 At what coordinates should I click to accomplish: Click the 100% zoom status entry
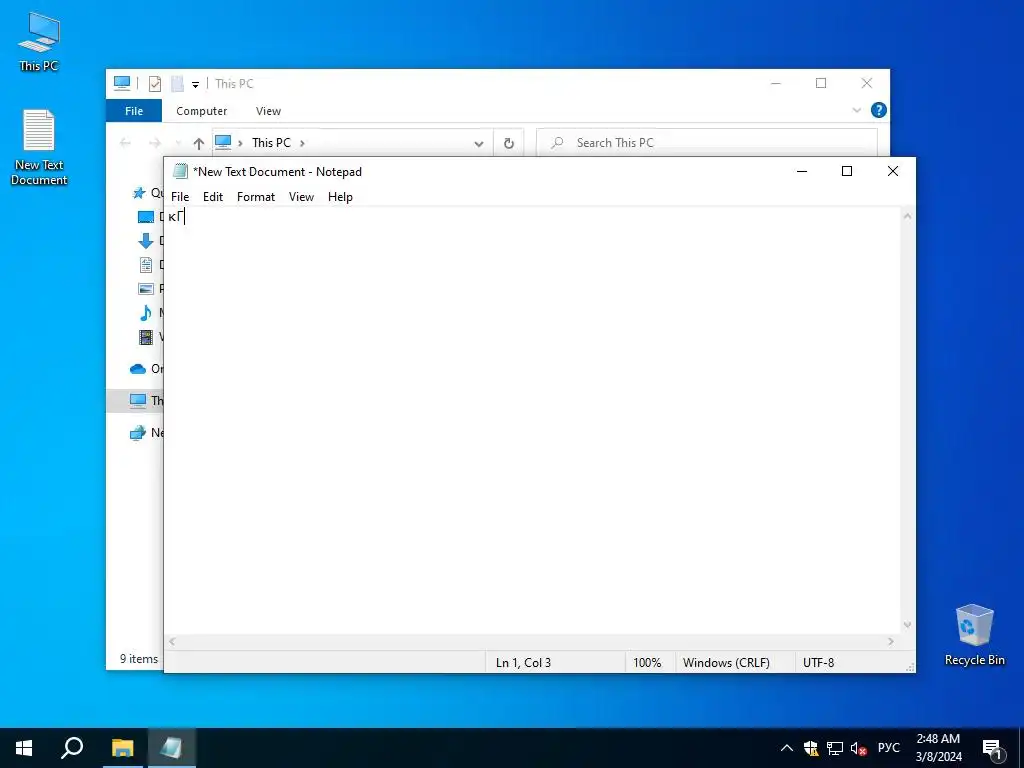pyautogui.click(x=647, y=662)
